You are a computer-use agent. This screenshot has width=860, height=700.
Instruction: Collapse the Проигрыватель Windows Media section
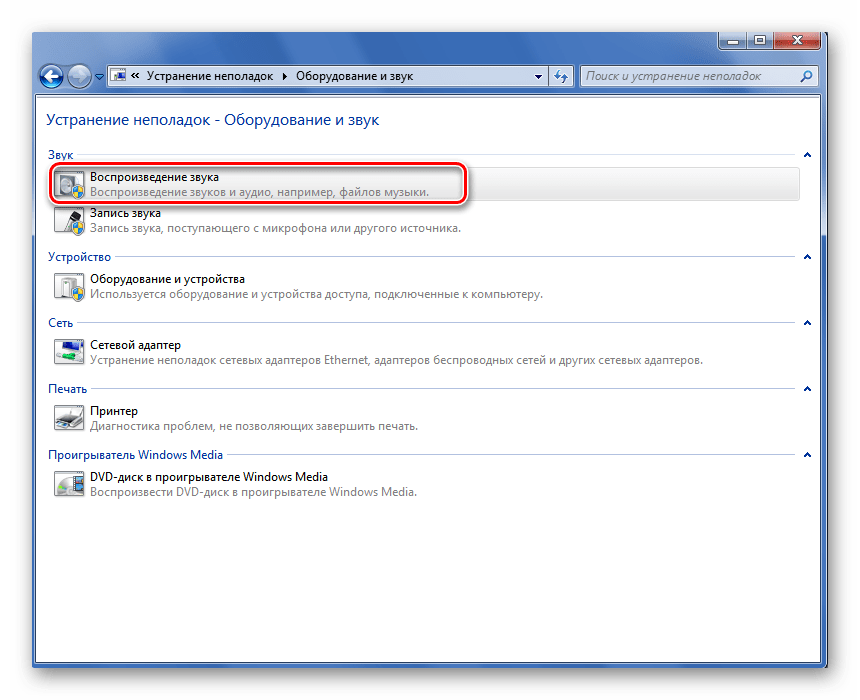pyautogui.click(x=806, y=455)
